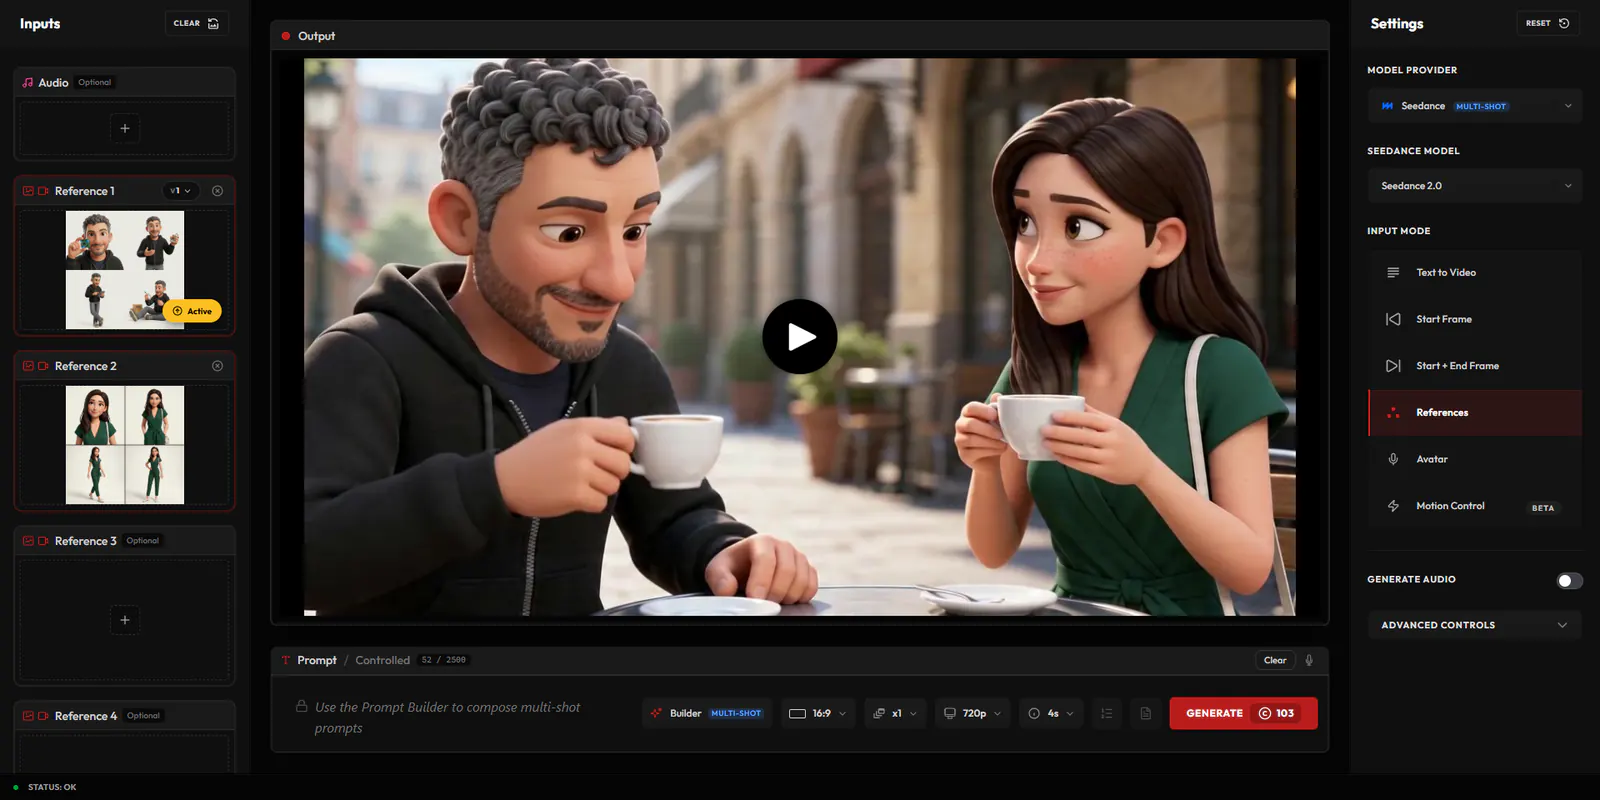Click the microphone icon in the Prompt bar
The width and height of the screenshot is (1600, 800).
coord(1309,660)
